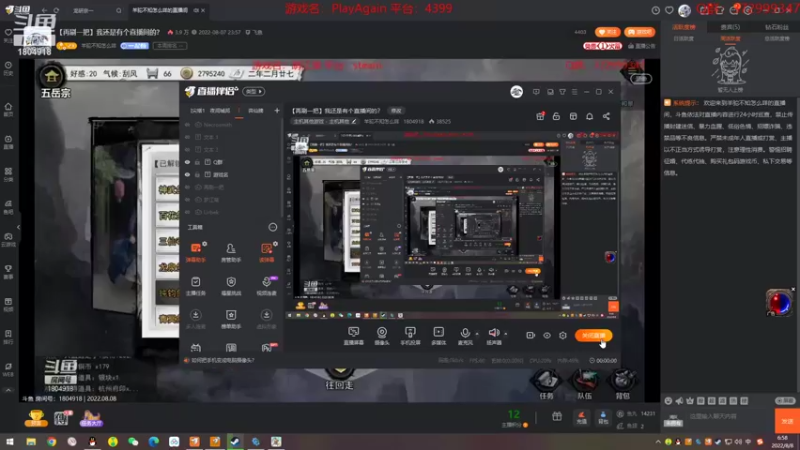Screen dimensions: 800x450
Task: Open 弹幕助手 tool in toolbox
Action: point(195,253)
